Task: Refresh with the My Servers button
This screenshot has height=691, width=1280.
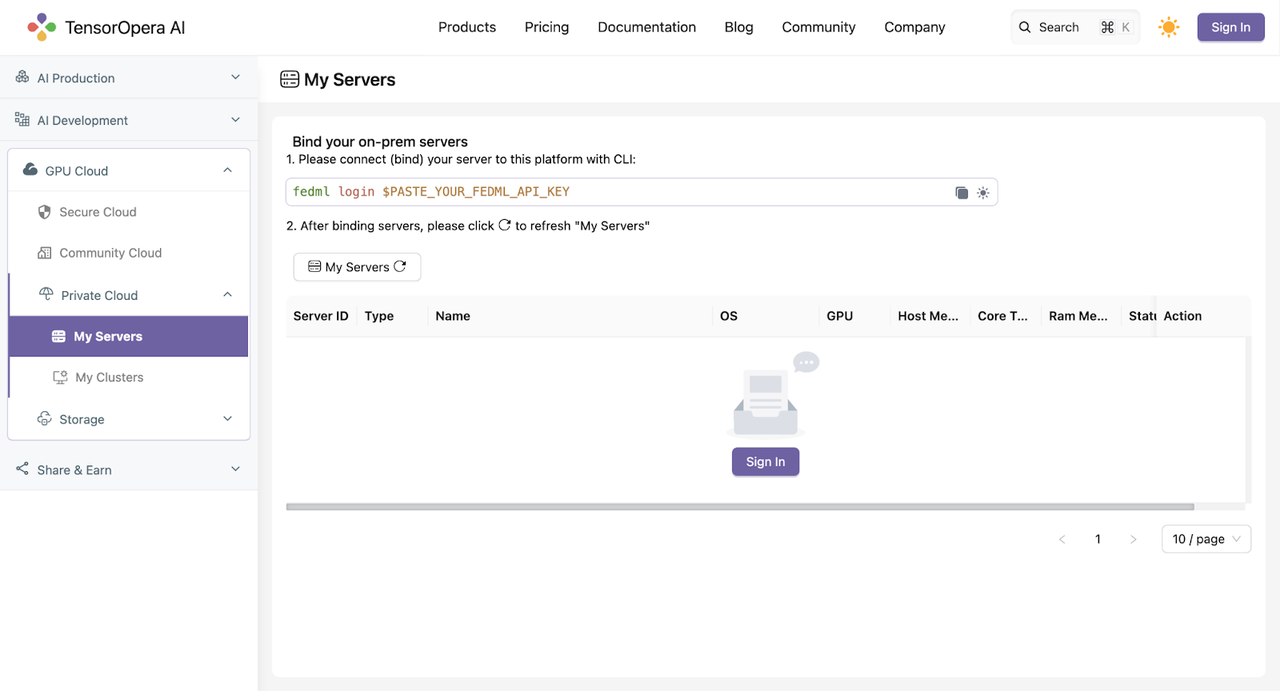Action: tap(357, 267)
